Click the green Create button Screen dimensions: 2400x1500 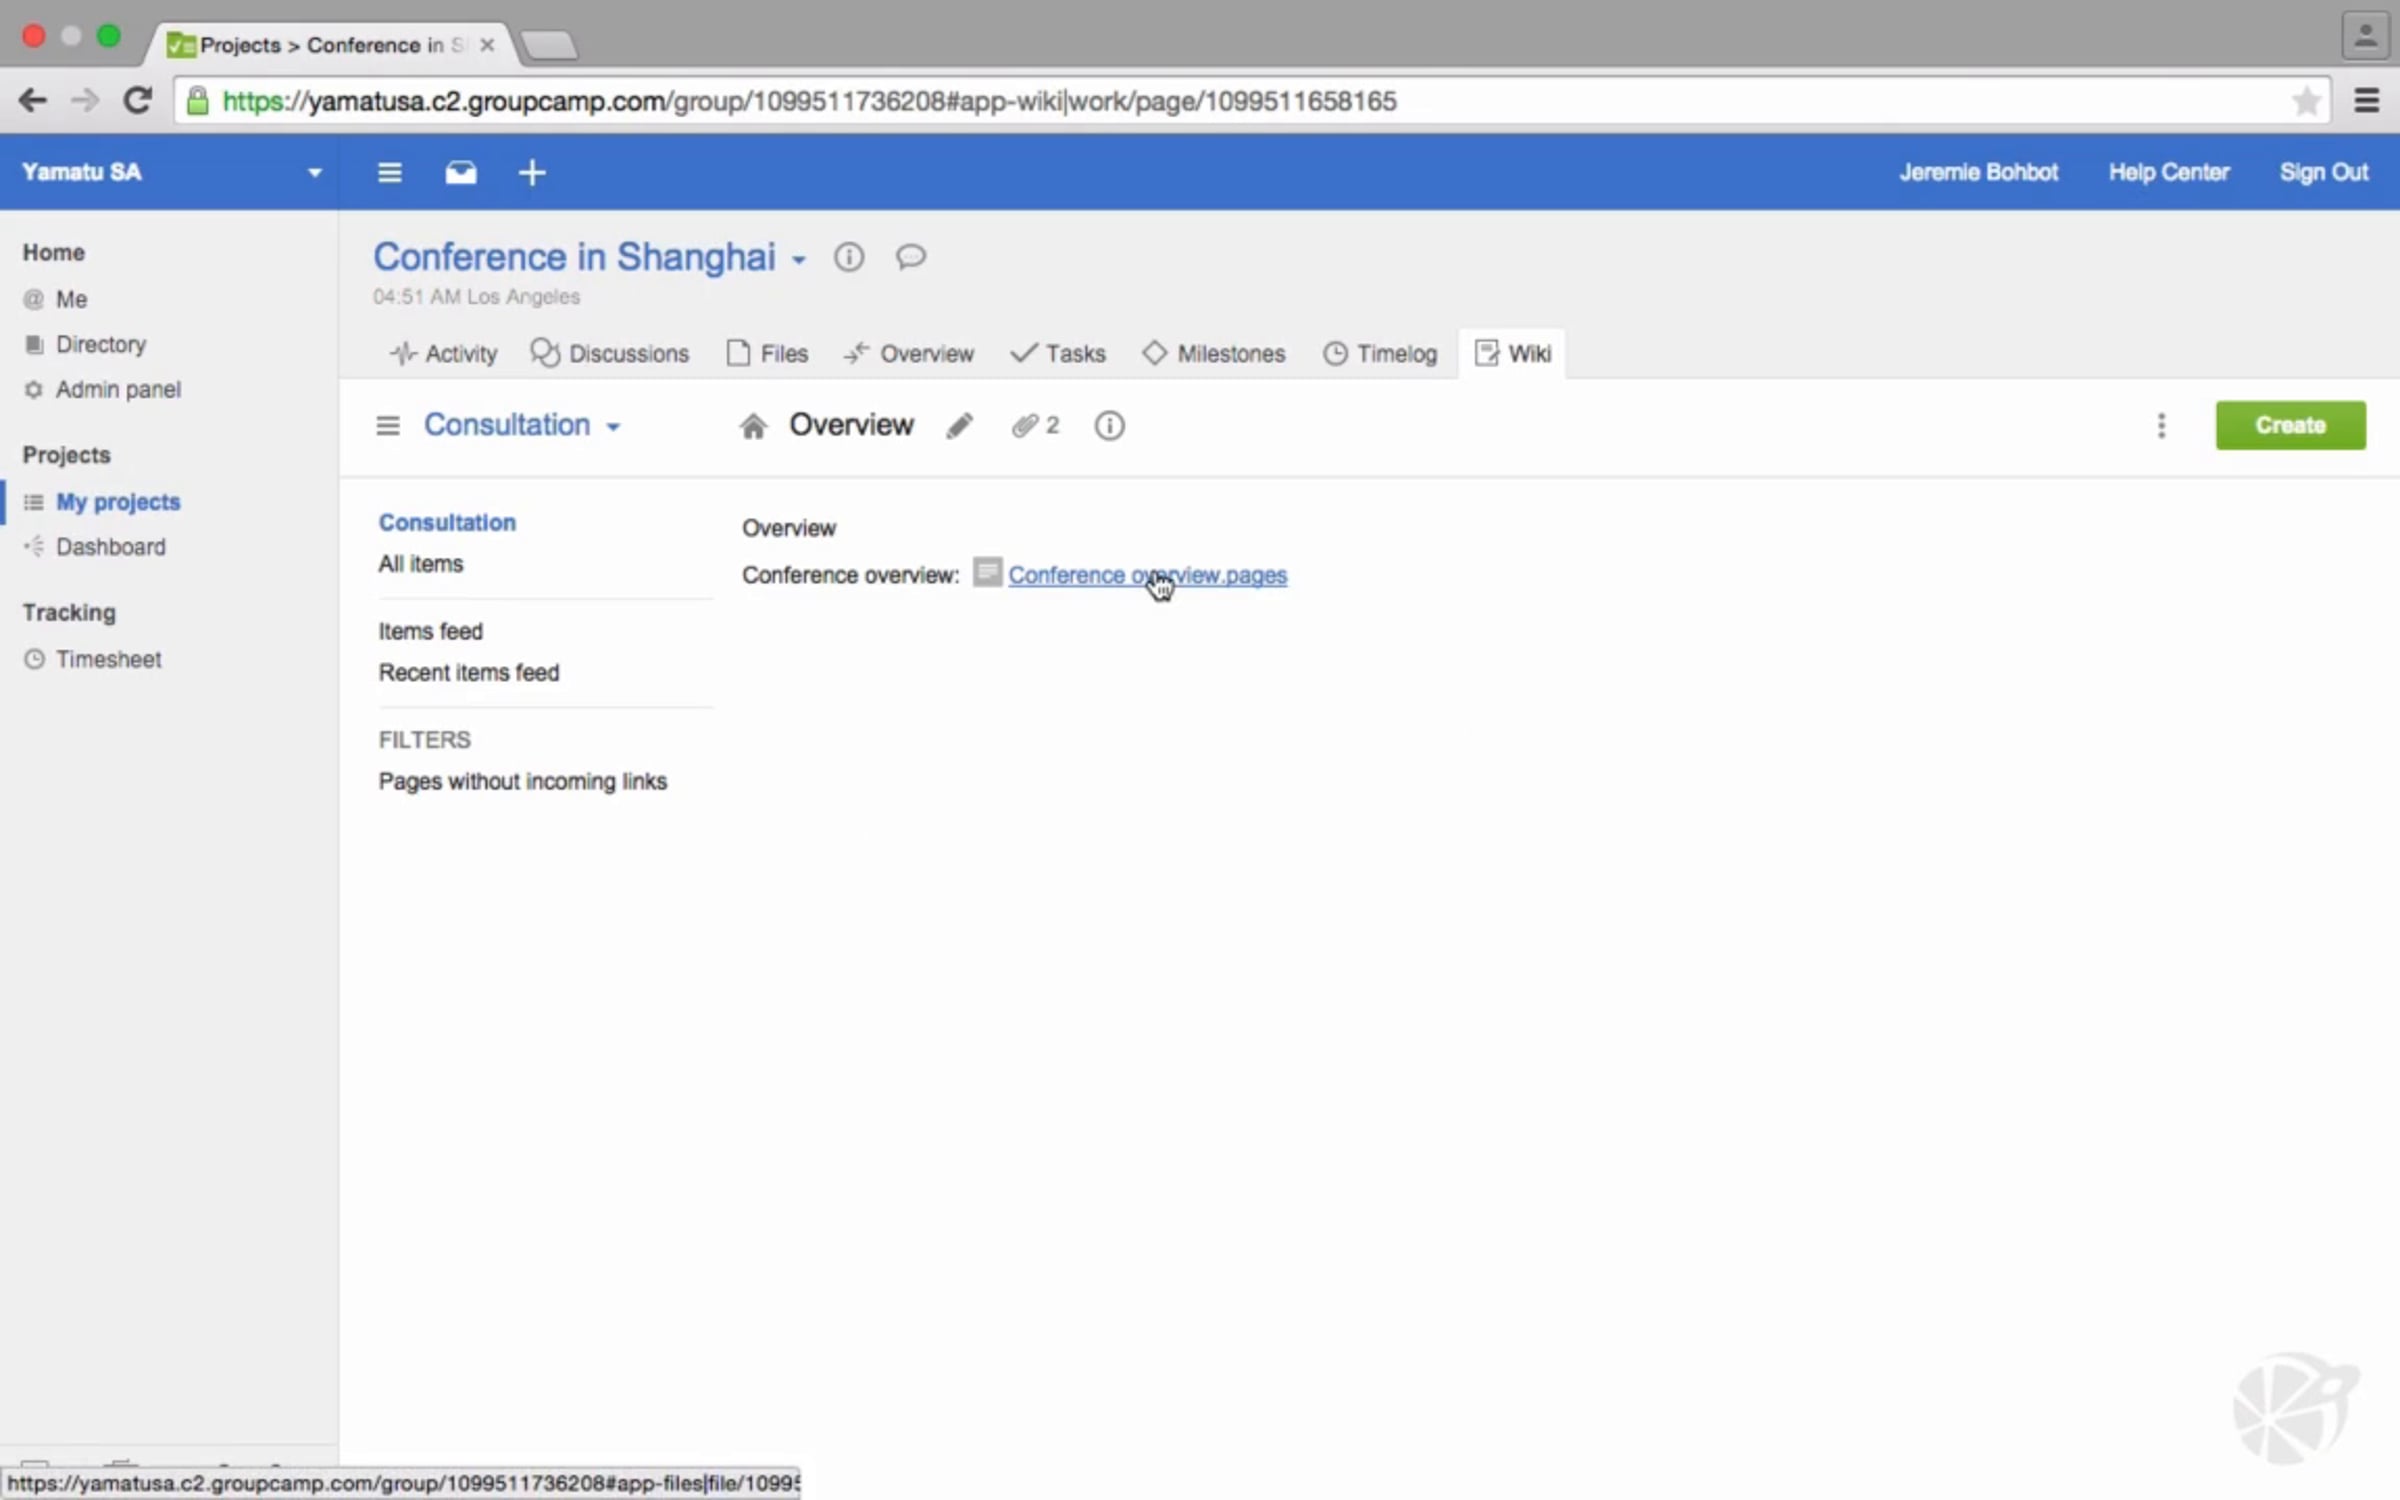coord(2289,425)
